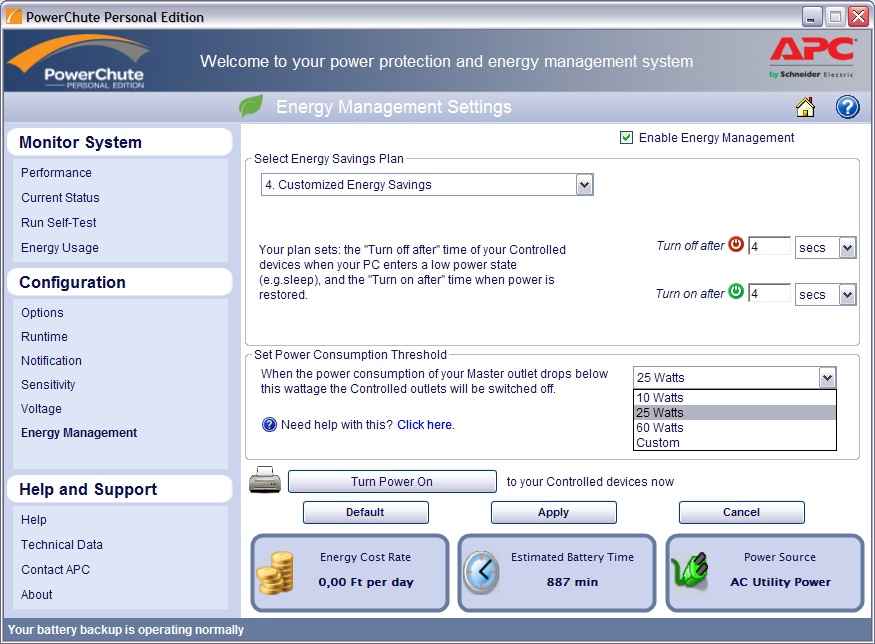
Task: Open Technical Data page
Action: [62, 545]
